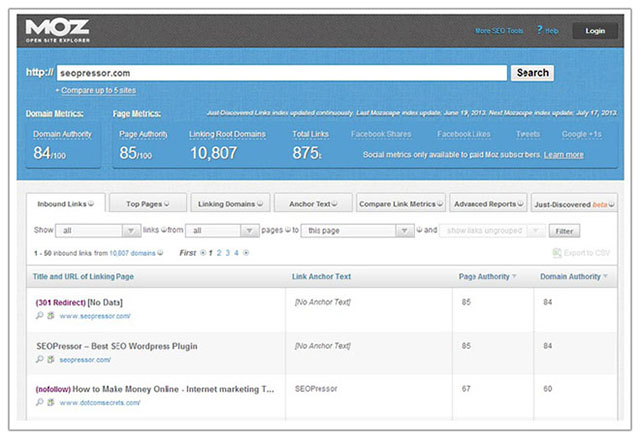Open the seopressor.com/ link

coord(85,359)
